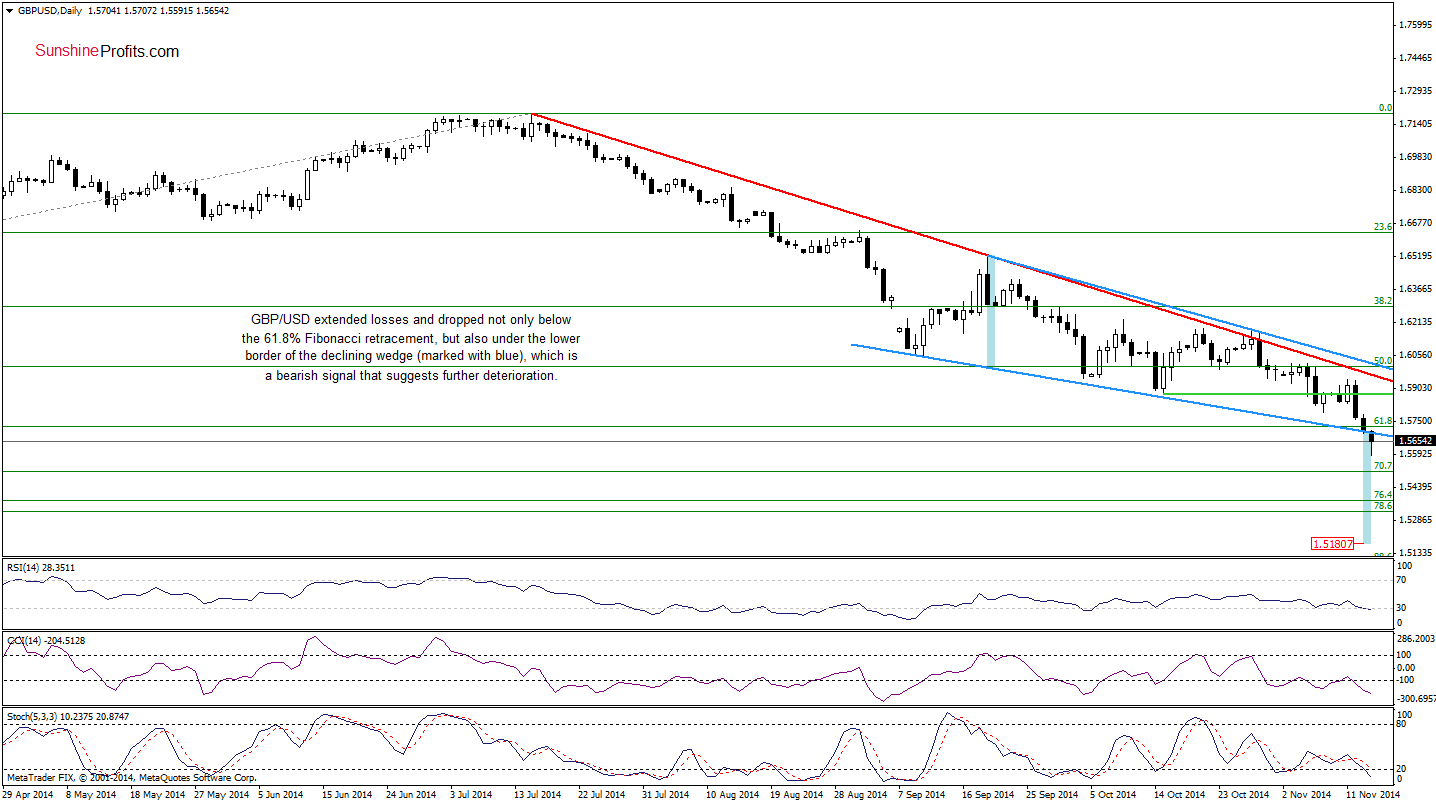Click the 18 May 2014 date label

156,794
